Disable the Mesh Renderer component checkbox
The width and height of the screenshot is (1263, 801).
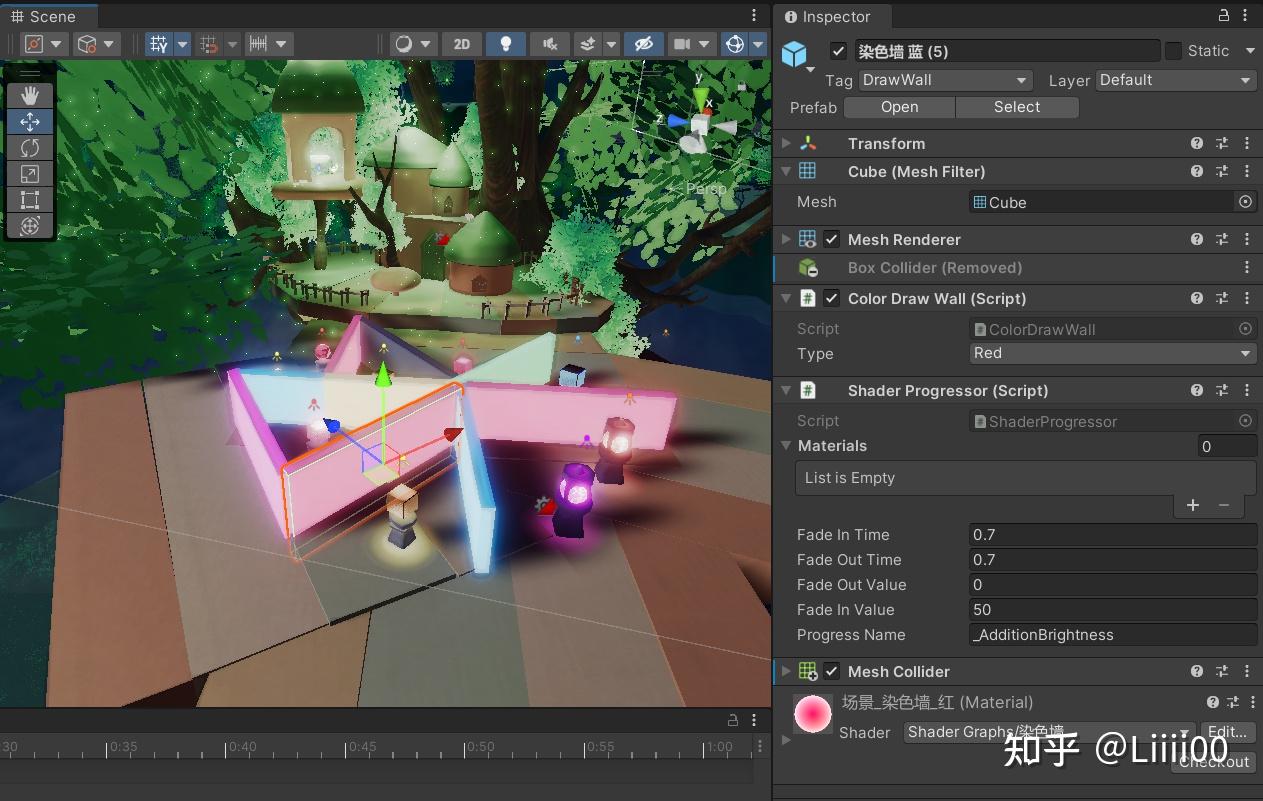tap(832, 240)
